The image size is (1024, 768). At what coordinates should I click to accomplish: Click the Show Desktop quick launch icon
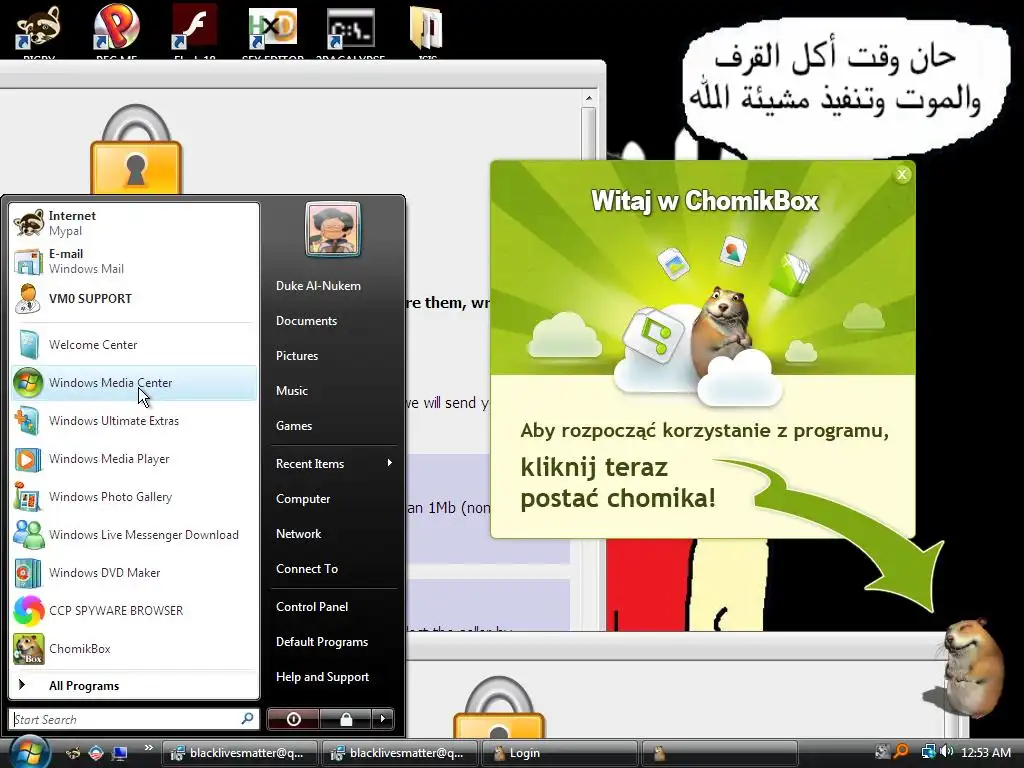tap(120, 753)
